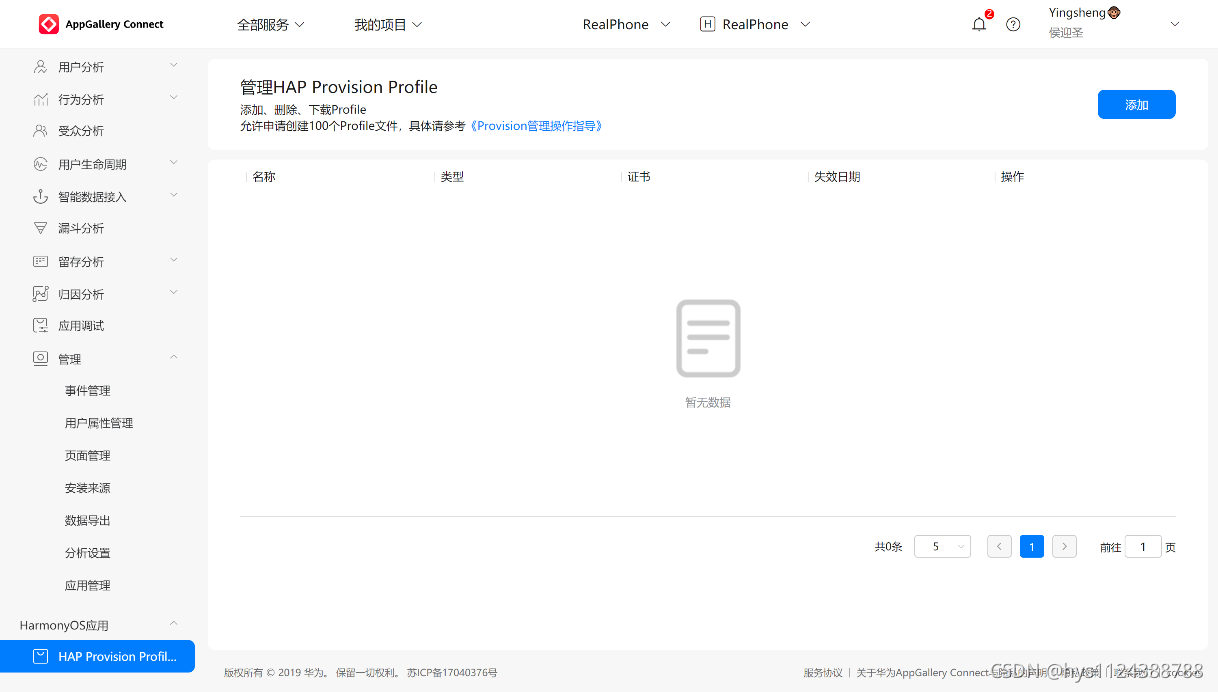
Task: Open 数据导出 in the sidebar
Action: coord(88,521)
